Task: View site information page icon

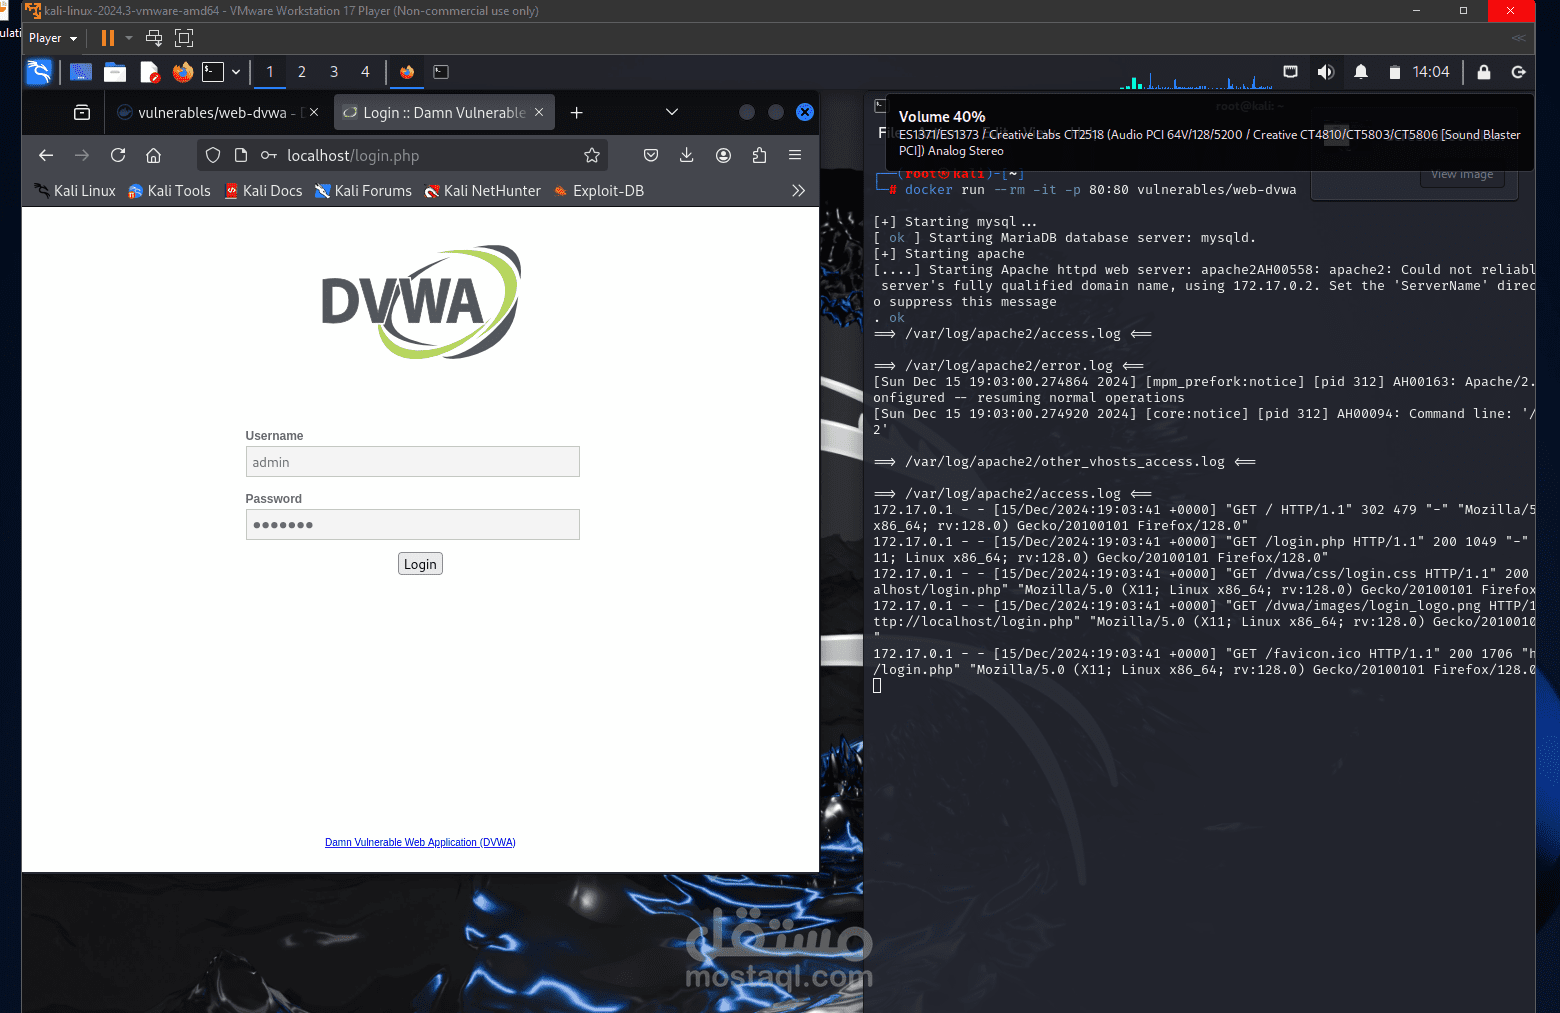Action: click(x=241, y=155)
